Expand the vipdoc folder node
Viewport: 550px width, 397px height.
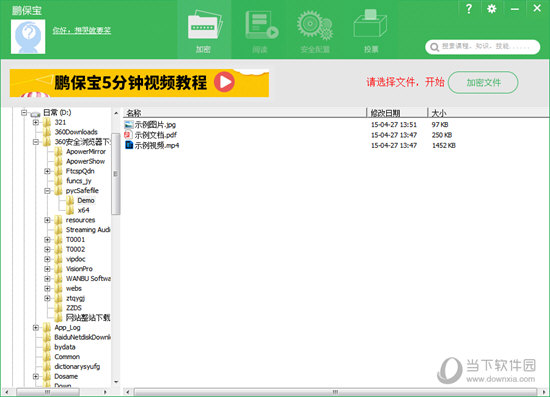coord(47,259)
